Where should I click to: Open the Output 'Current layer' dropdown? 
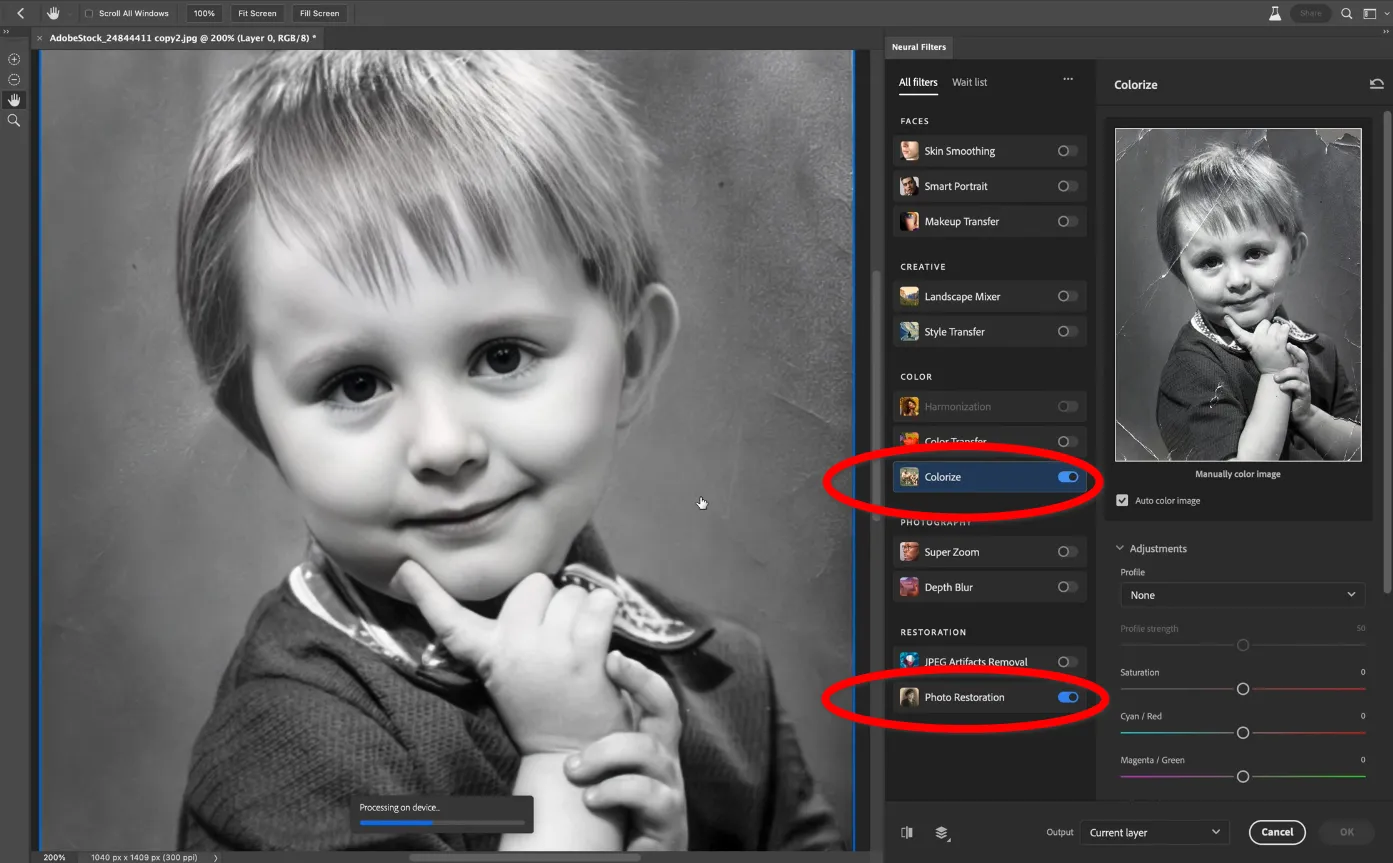pos(1154,831)
